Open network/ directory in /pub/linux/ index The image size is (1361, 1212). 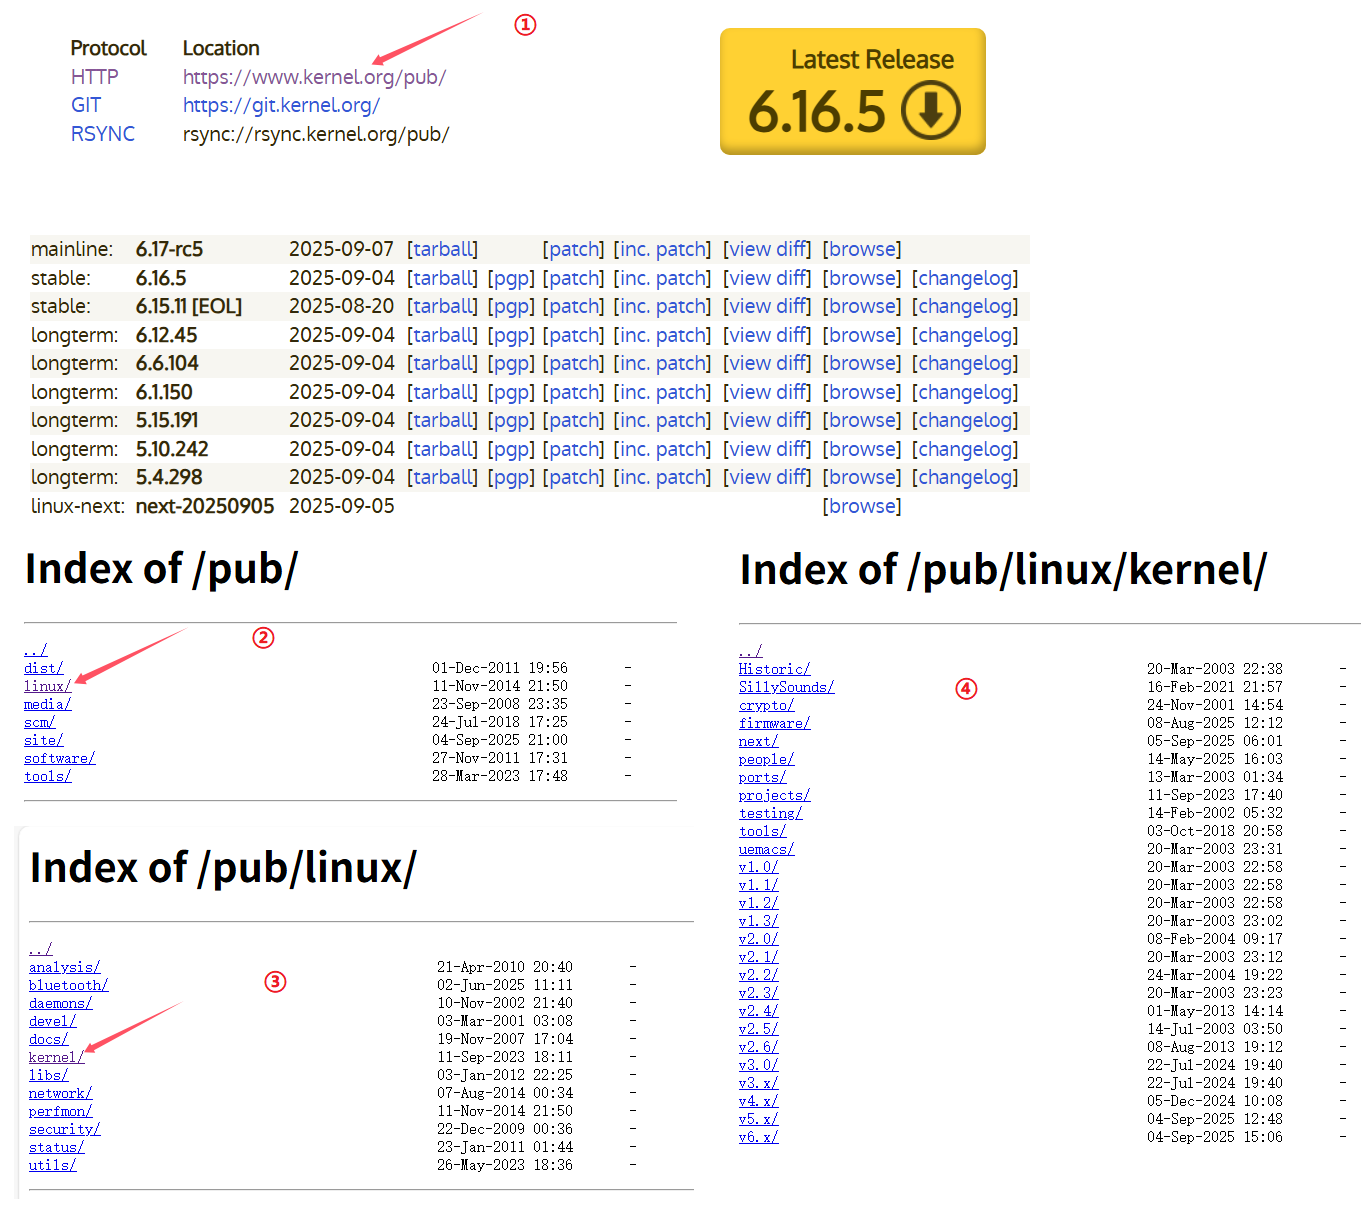click(x=60, y=1093)
